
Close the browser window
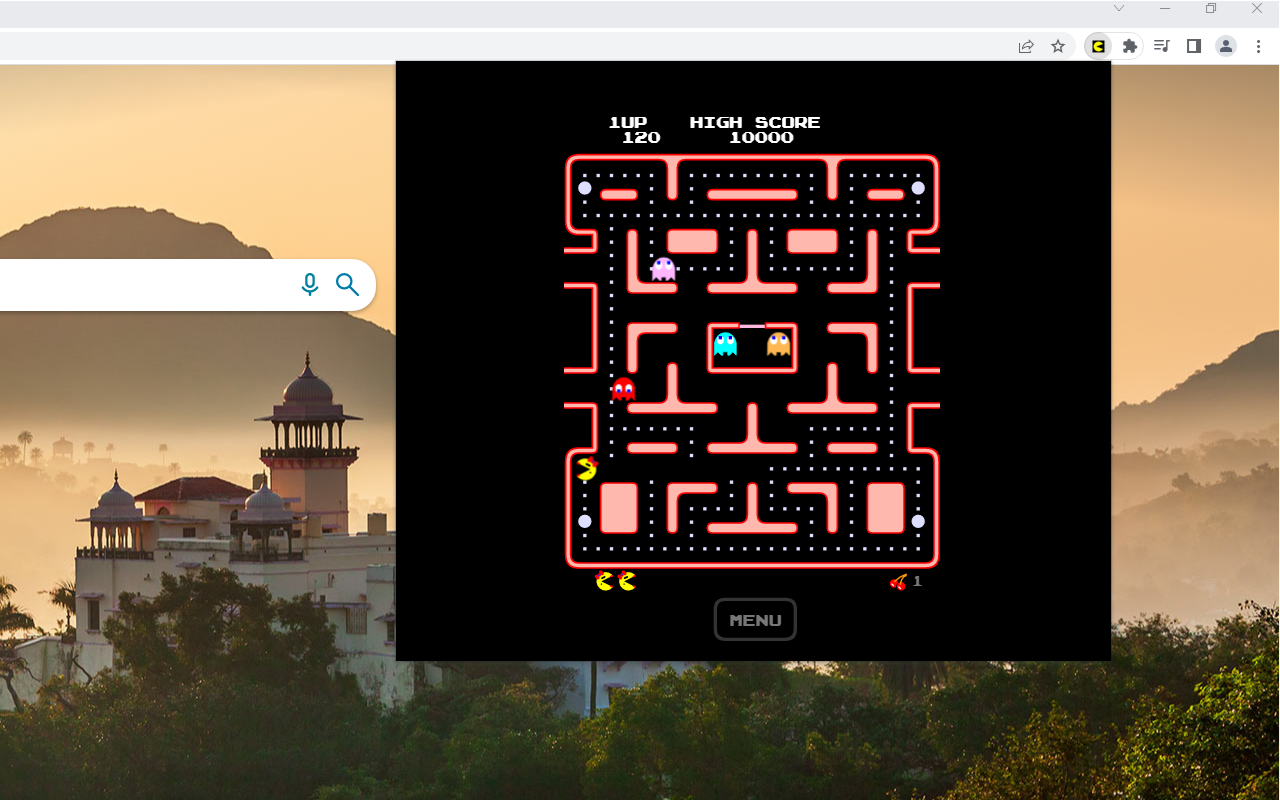point(1257,8)
